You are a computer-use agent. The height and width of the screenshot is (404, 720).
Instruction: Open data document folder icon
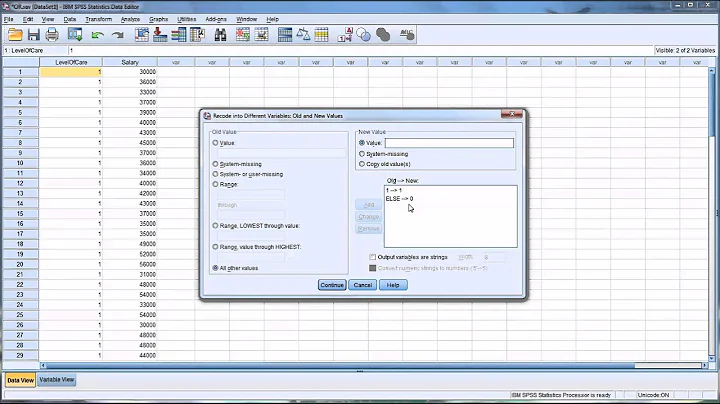[15, 35]
